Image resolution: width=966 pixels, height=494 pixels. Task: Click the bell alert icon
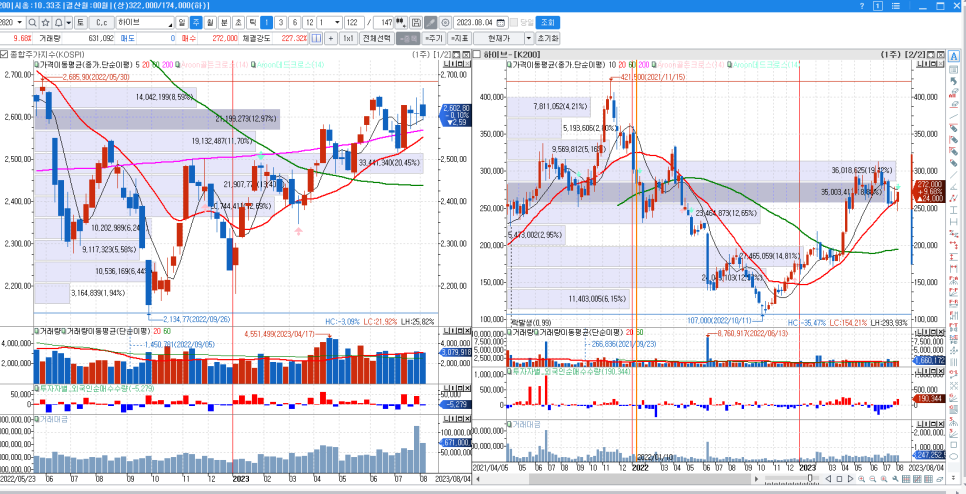(58, 22)
